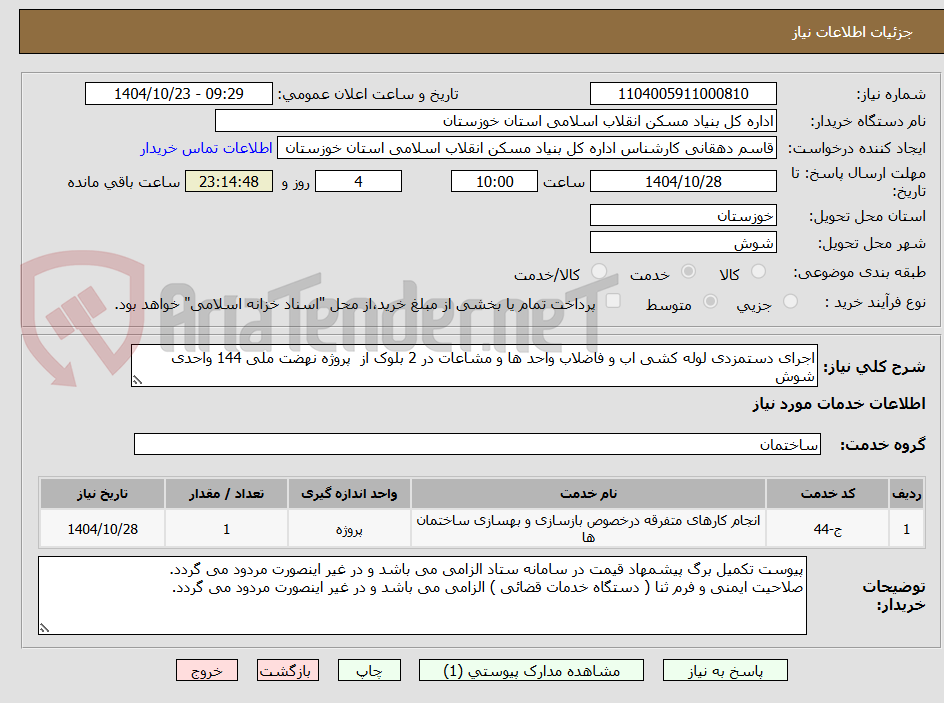This screenshot has height=703, width=944.
Task: Click the table date cell 1404/10/28
Action: pos(102,529)
